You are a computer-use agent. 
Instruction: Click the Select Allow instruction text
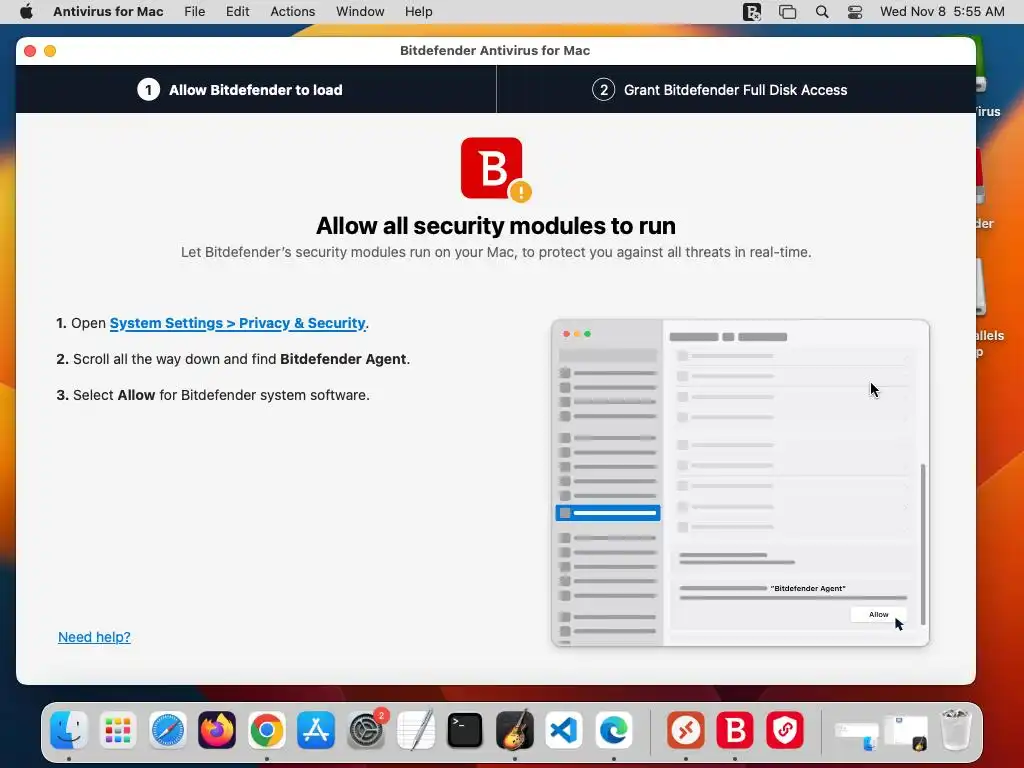[x=213, y=395]
